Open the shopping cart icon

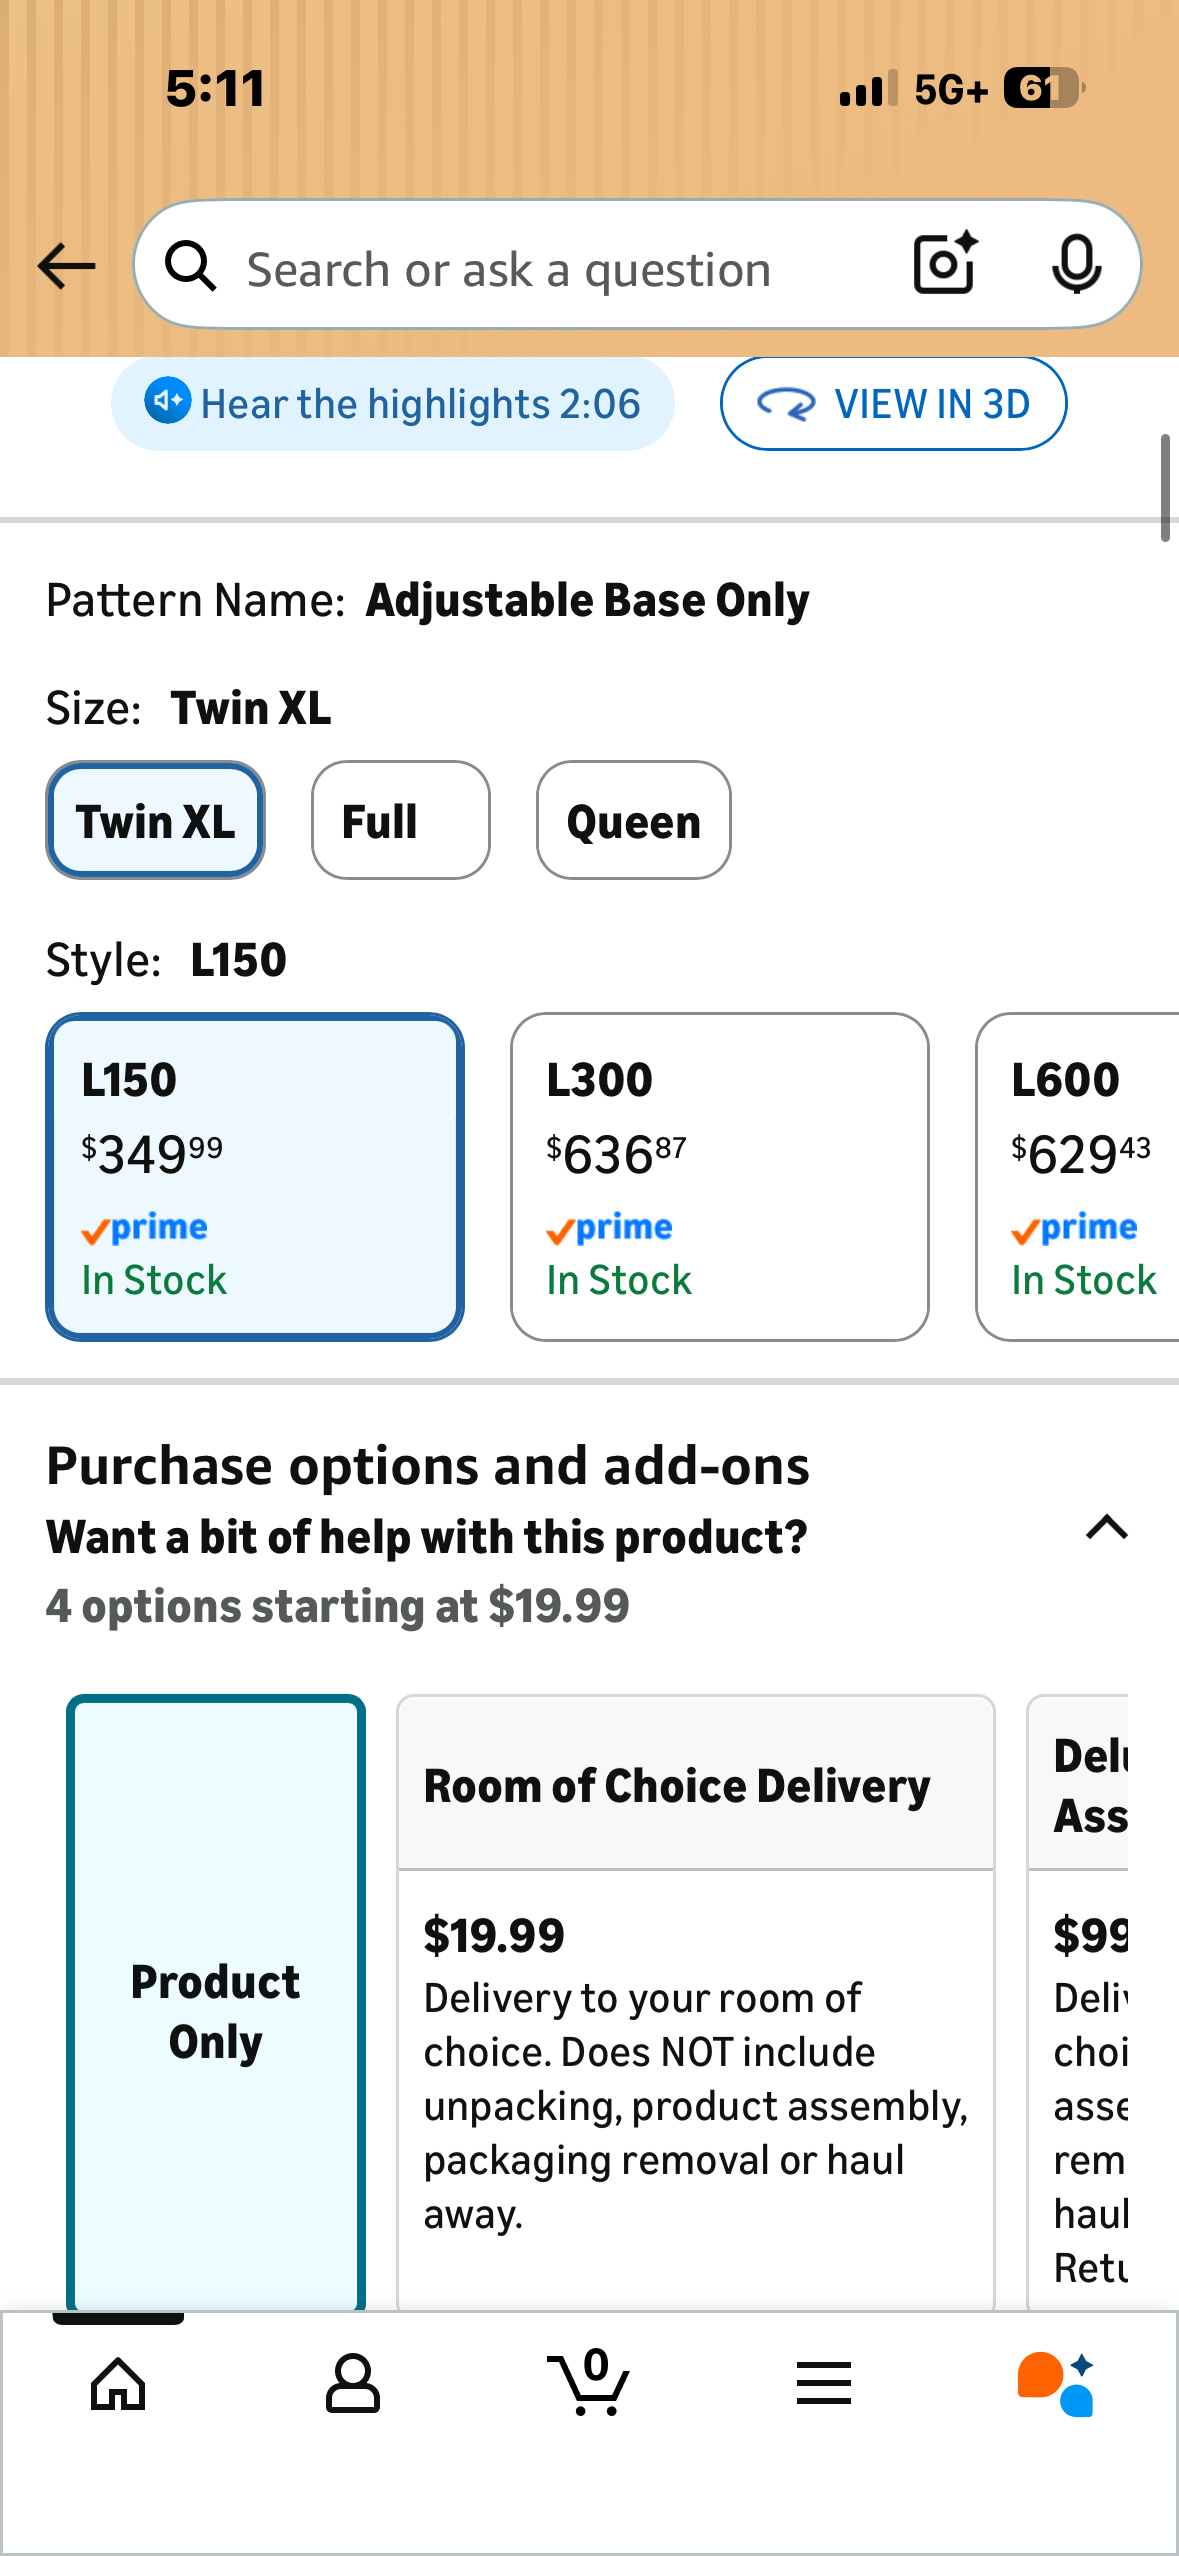(x=589, y=2384)
